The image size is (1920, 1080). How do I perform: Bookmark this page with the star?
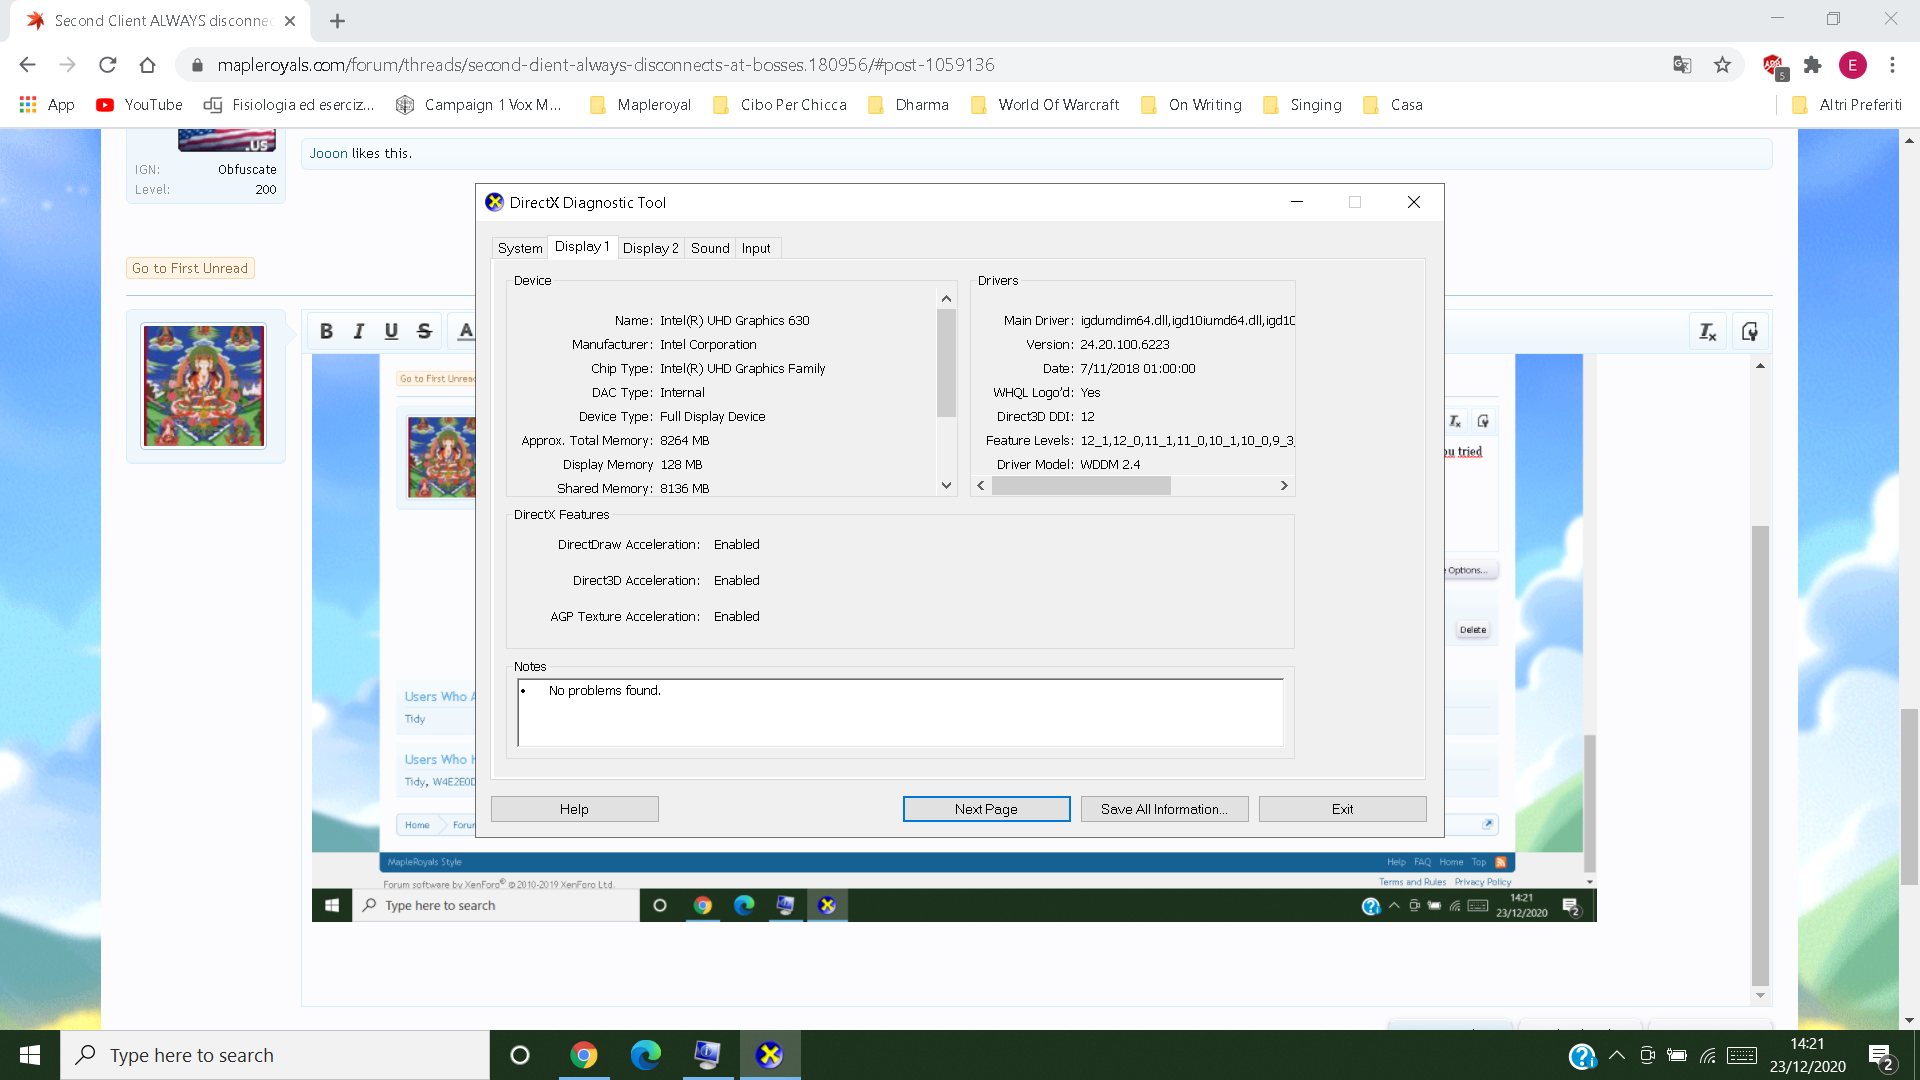point(1722,65)
